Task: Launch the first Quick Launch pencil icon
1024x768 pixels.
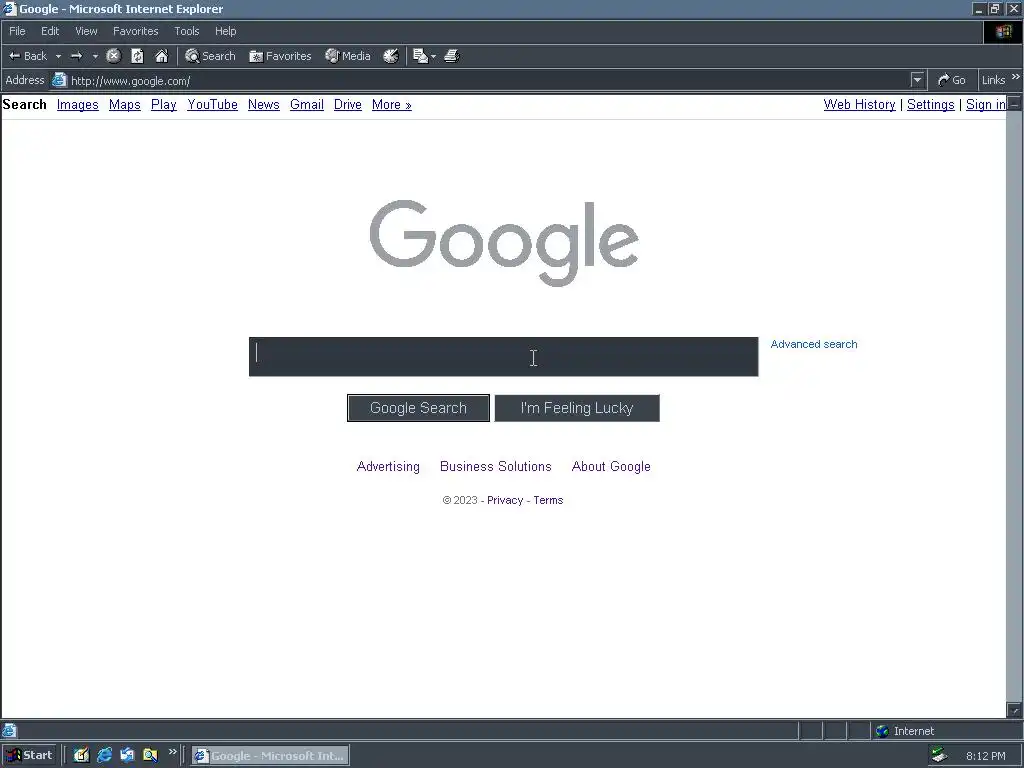Action: point(81,756)
